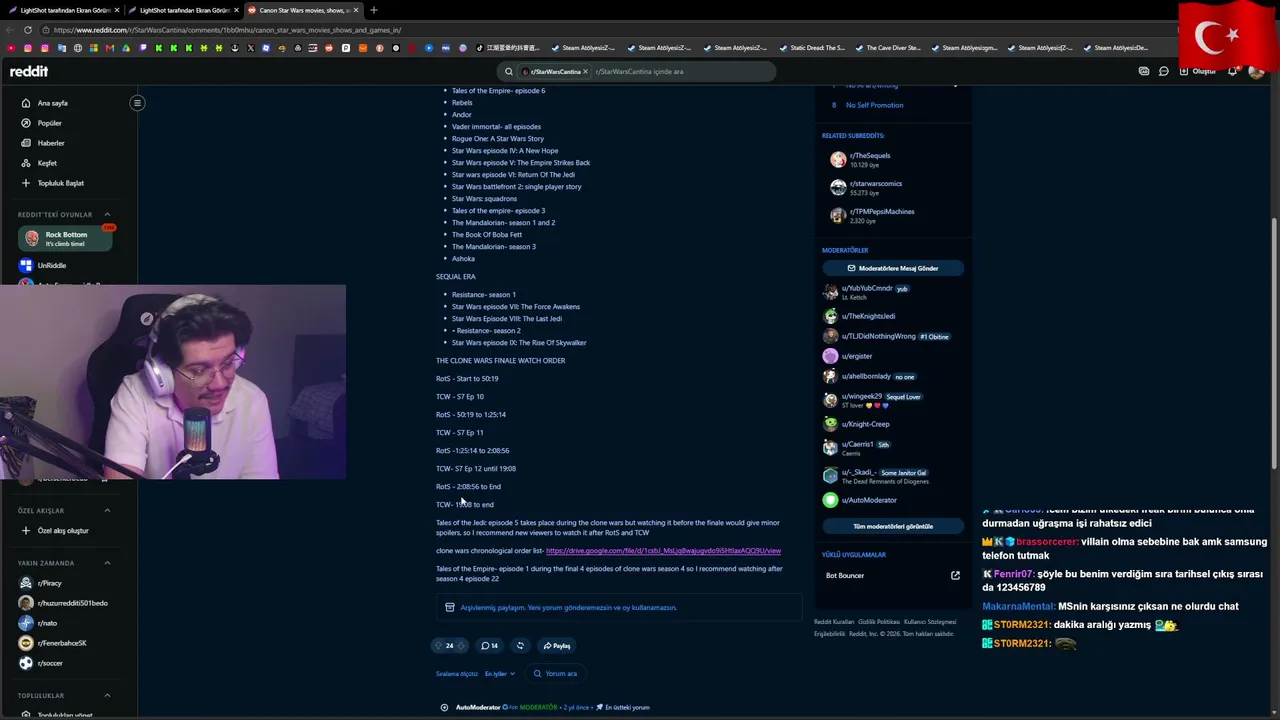Screen dimensions: 1280x720
Task: Open the Reddit advertise icon in header
Action: coord(1144,72)
